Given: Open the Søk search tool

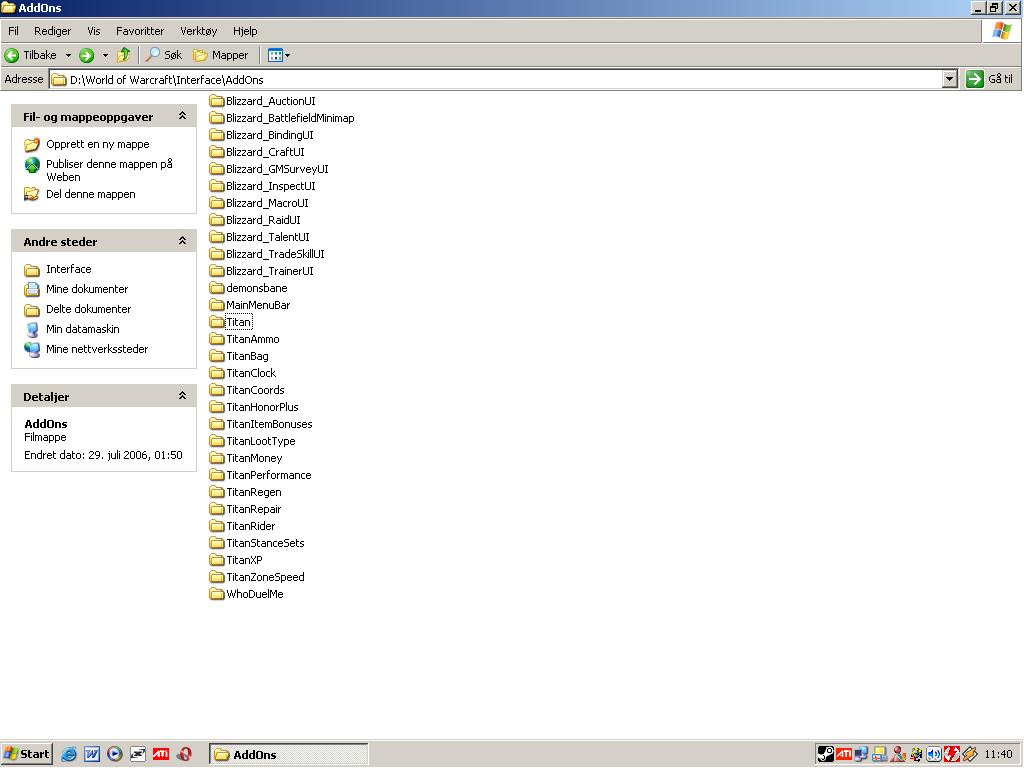Looking at the screenshot, I should click(164, 56).
